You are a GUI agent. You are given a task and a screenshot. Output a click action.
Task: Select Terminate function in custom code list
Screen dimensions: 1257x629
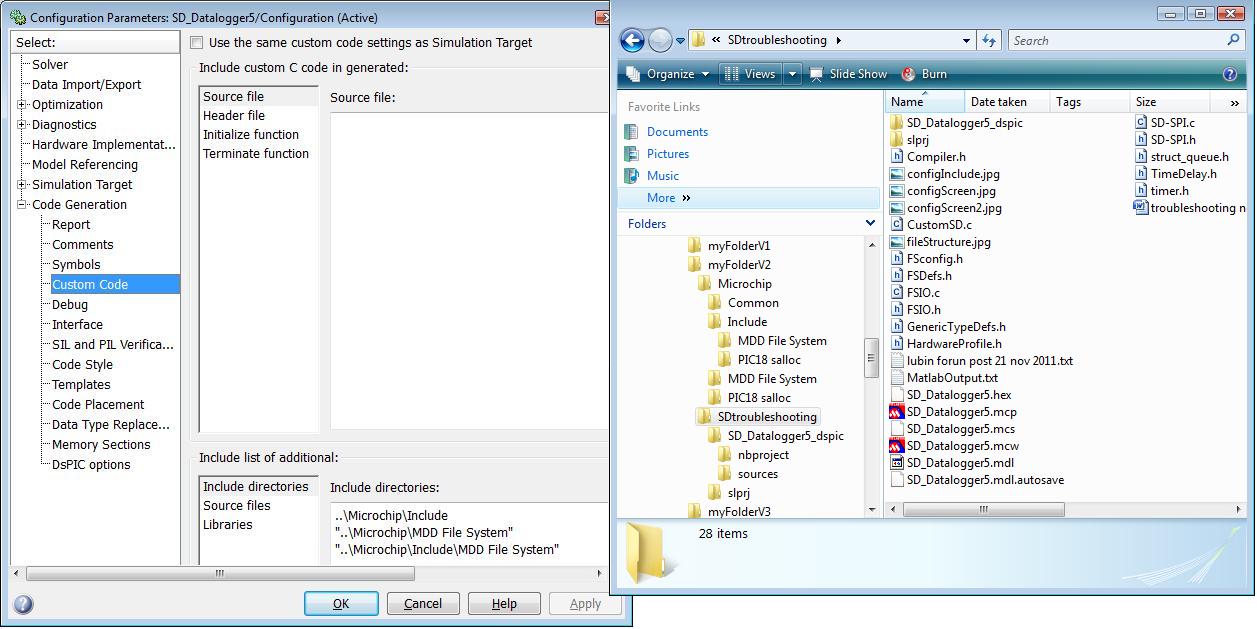click(256, 154)
